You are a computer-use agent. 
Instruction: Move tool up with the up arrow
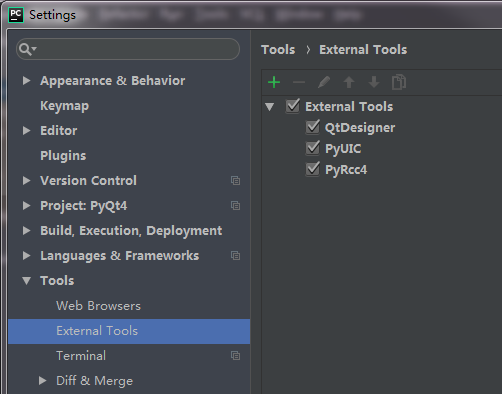(349, 82)
